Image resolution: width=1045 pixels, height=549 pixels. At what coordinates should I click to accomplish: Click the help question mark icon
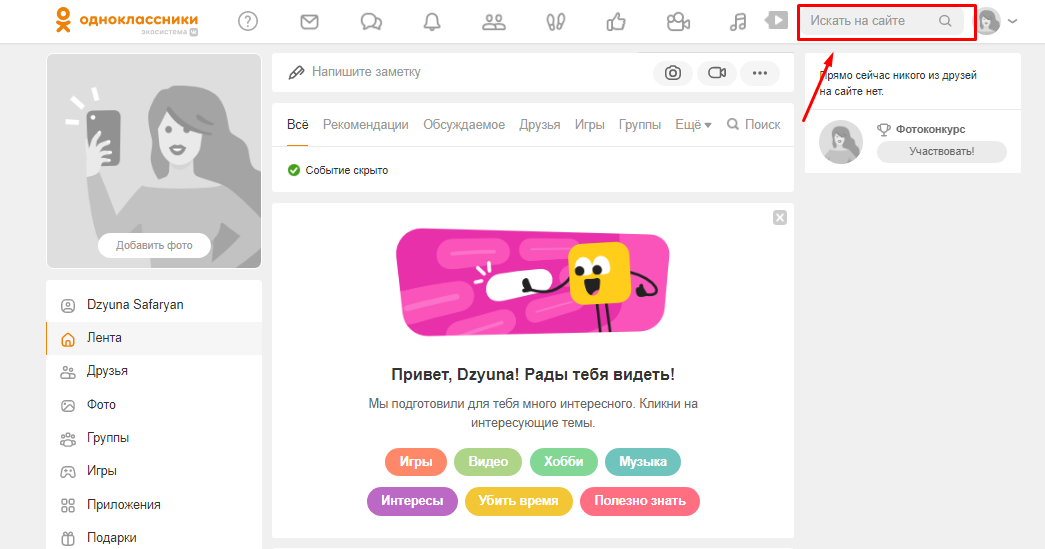point(248,21)
